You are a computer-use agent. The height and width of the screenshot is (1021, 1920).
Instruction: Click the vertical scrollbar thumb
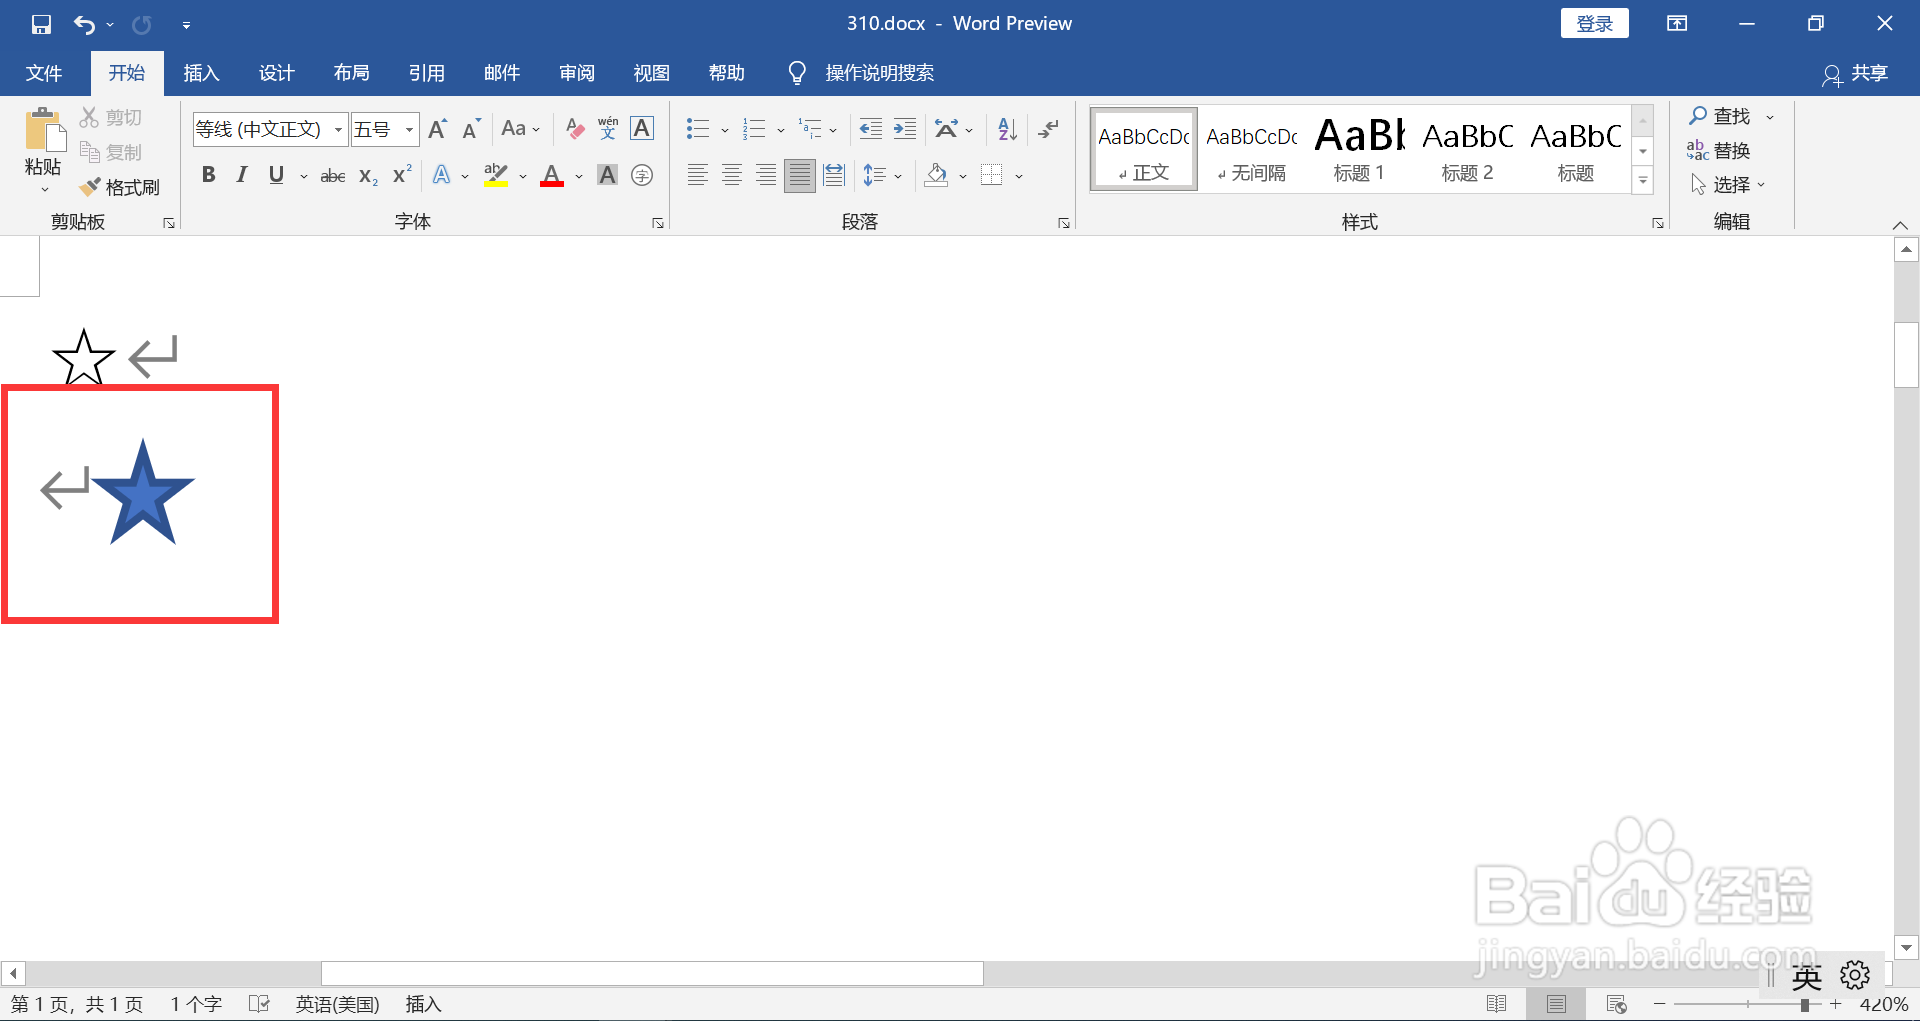click(x=1906, y=354)
